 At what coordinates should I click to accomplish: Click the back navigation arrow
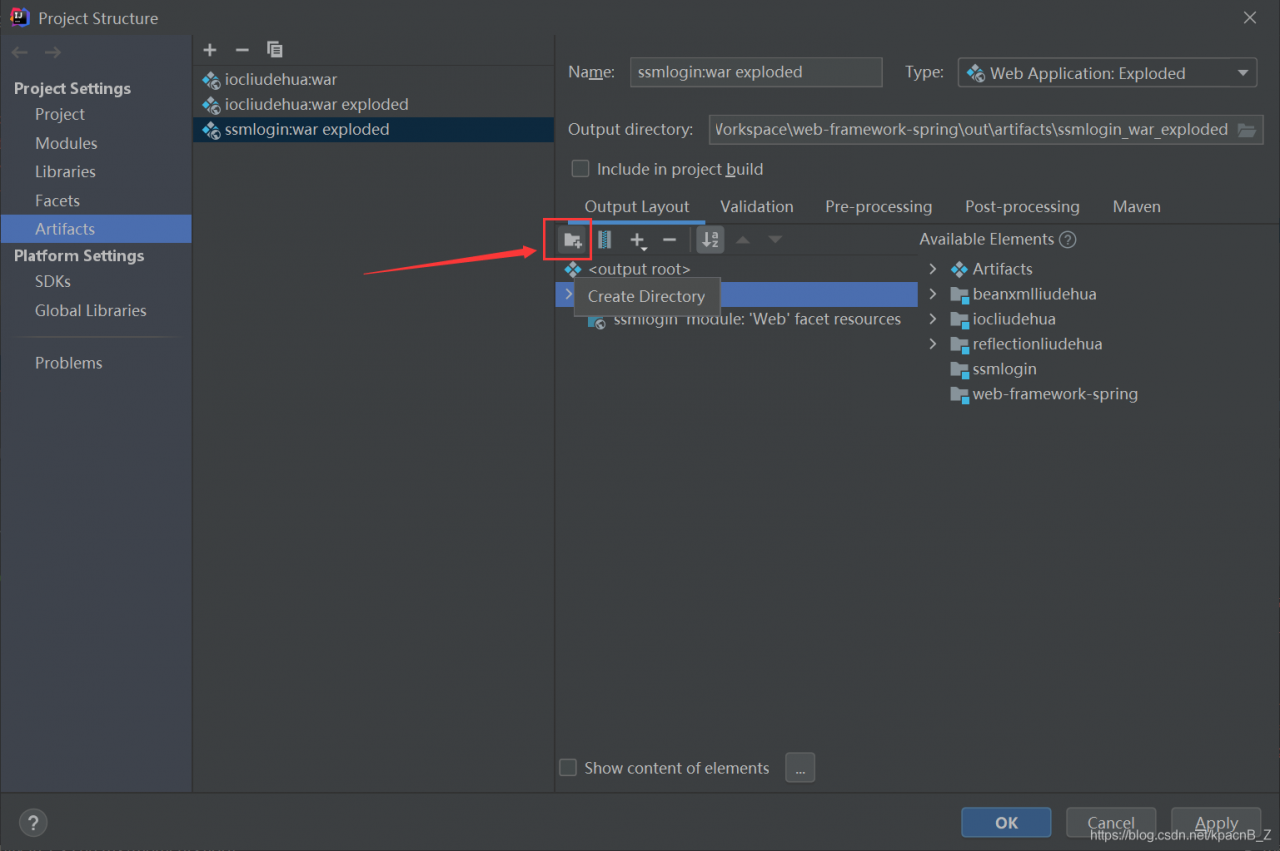pyautogui.click(x=20, y=52)
